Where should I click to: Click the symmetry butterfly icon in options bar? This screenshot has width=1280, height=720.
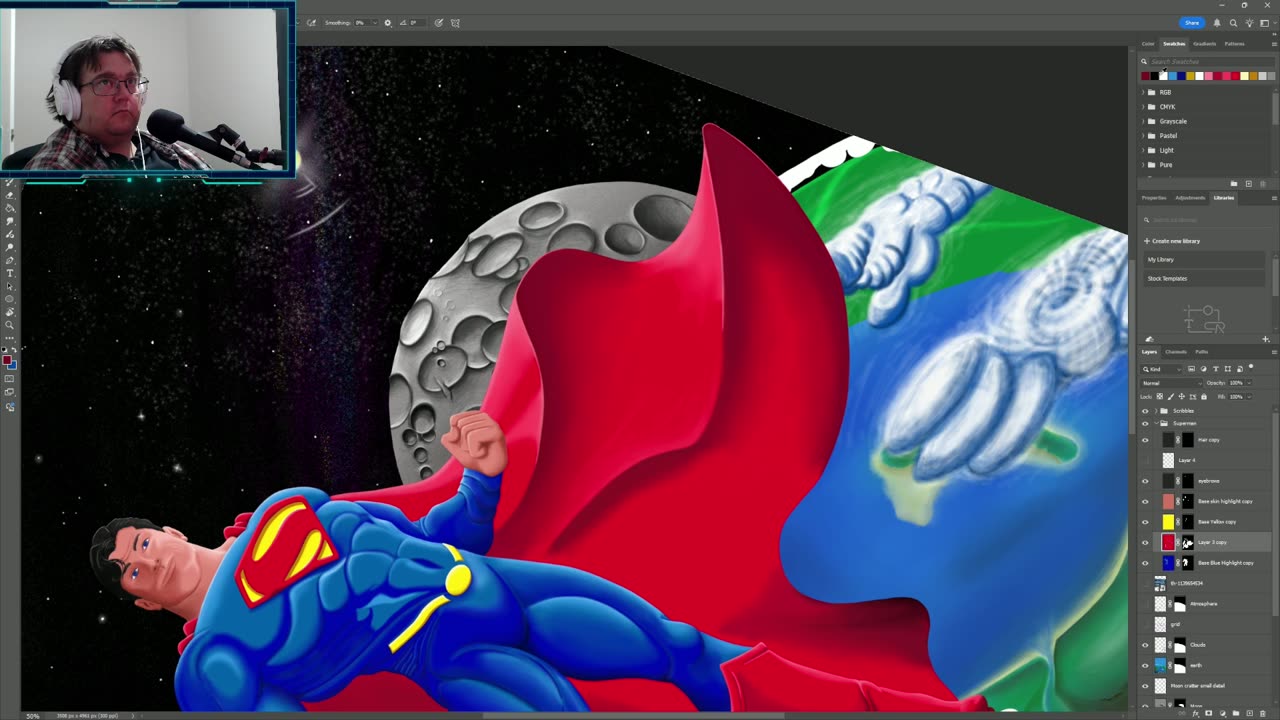tap(455, 23)
